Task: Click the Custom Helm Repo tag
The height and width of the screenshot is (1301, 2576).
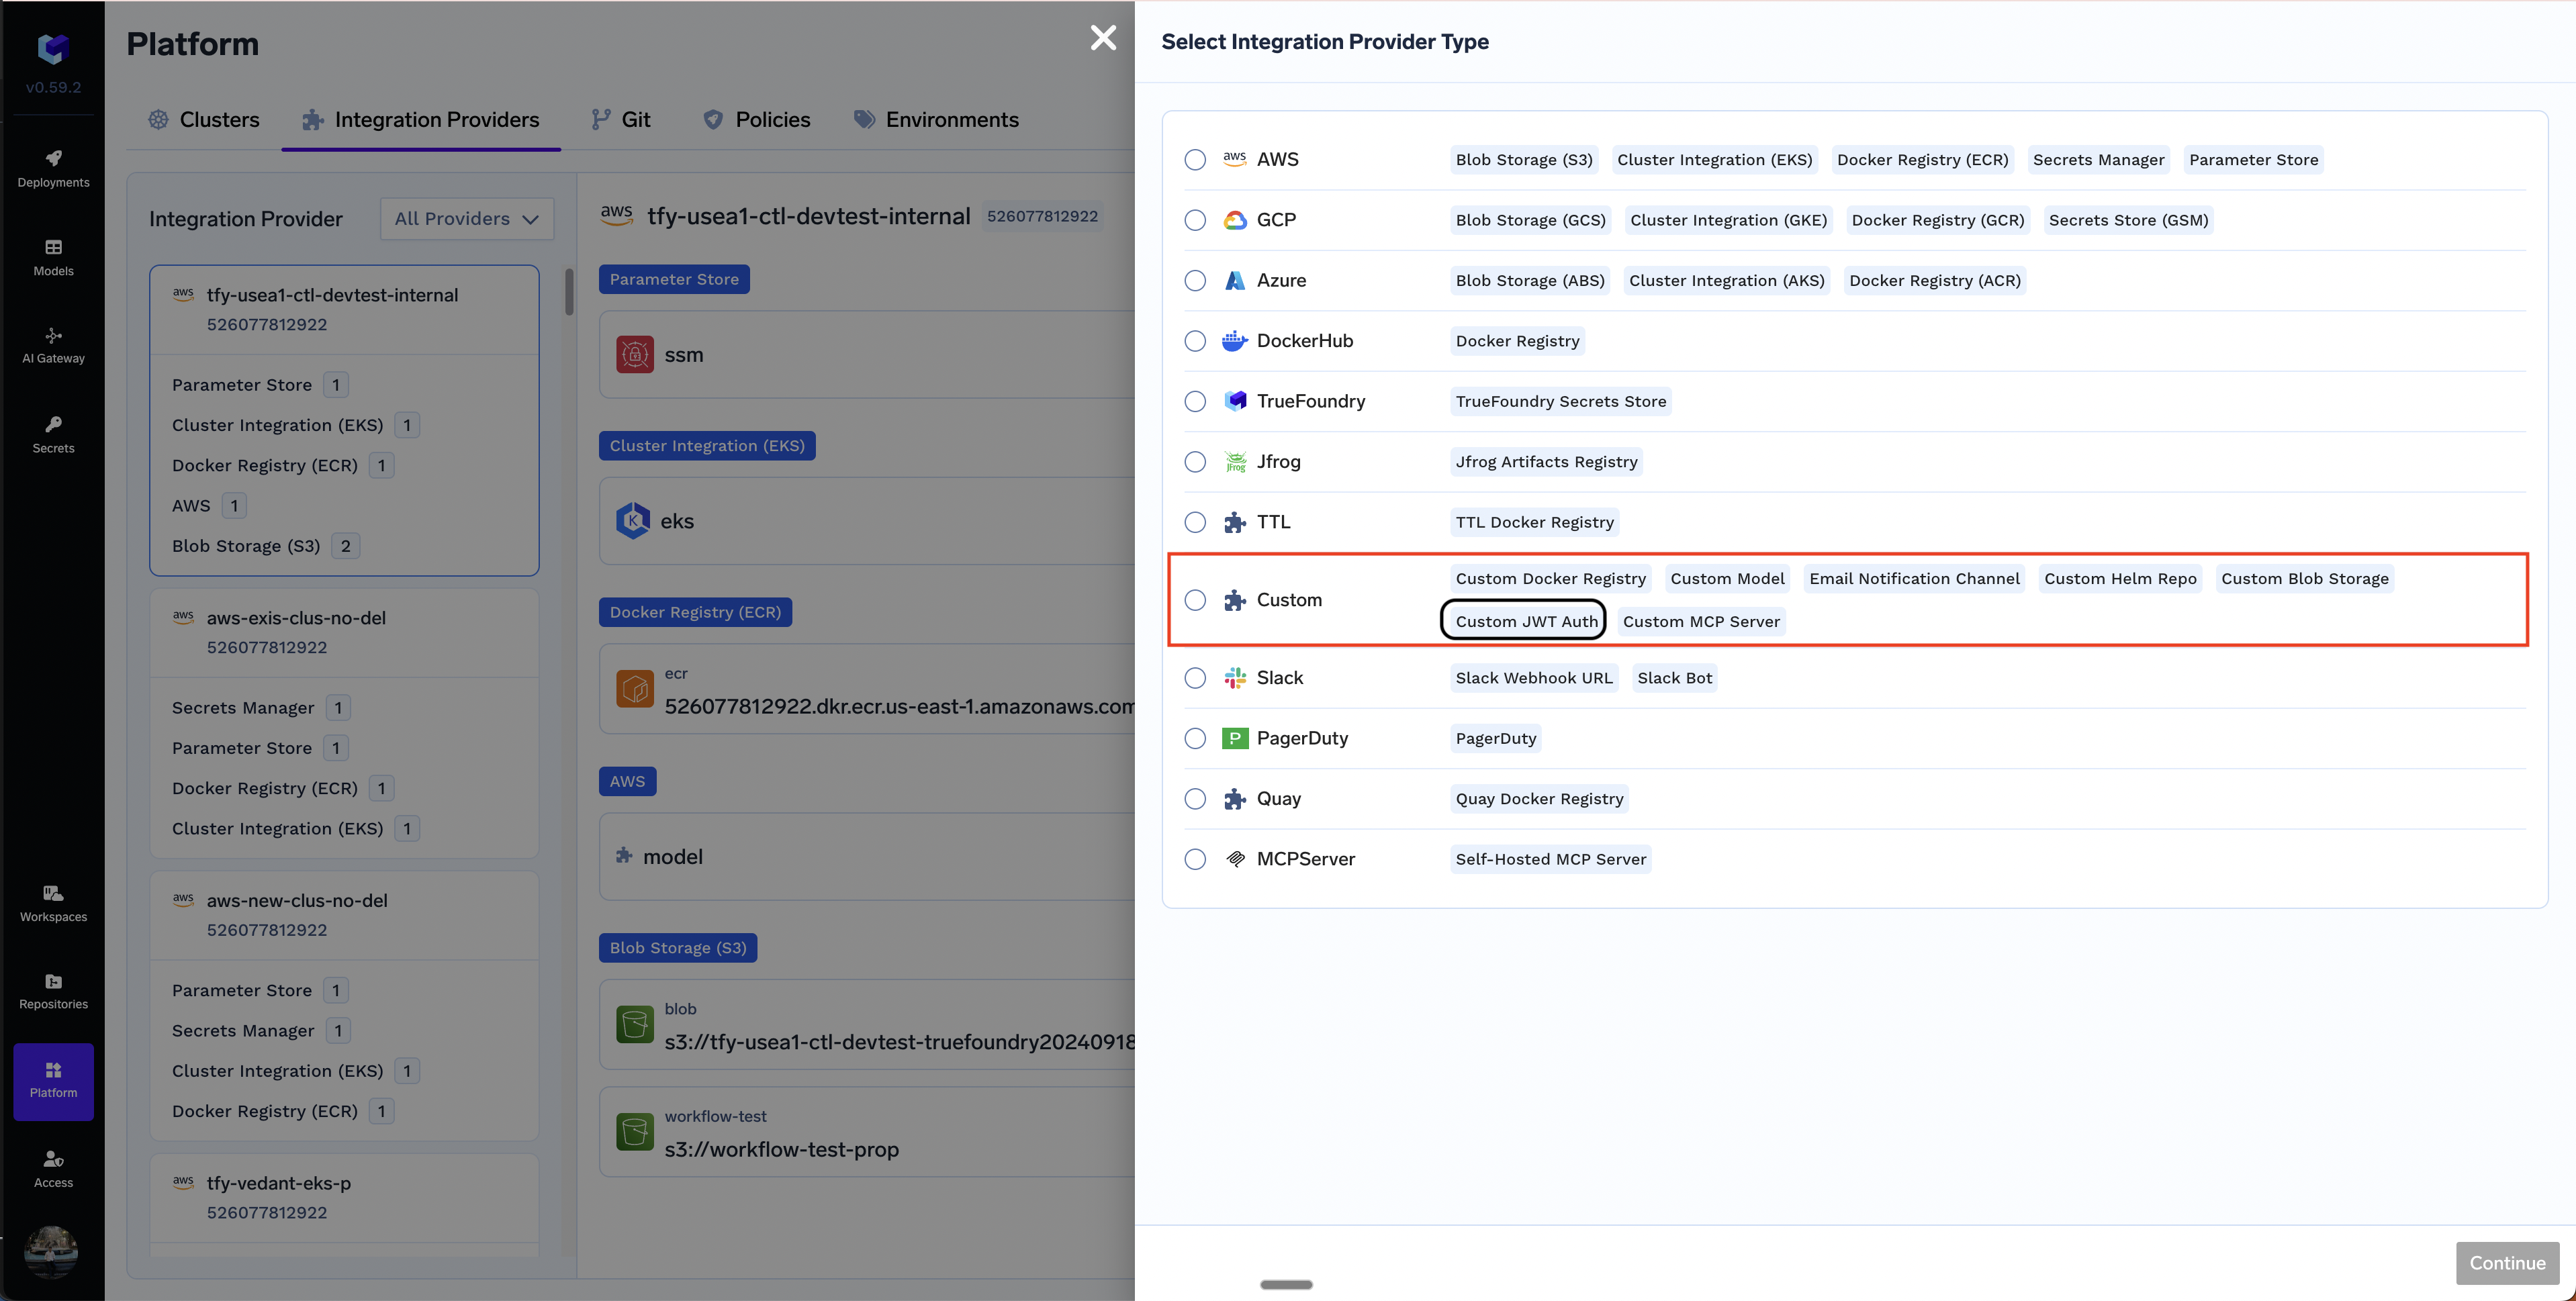Action: 2120,579
